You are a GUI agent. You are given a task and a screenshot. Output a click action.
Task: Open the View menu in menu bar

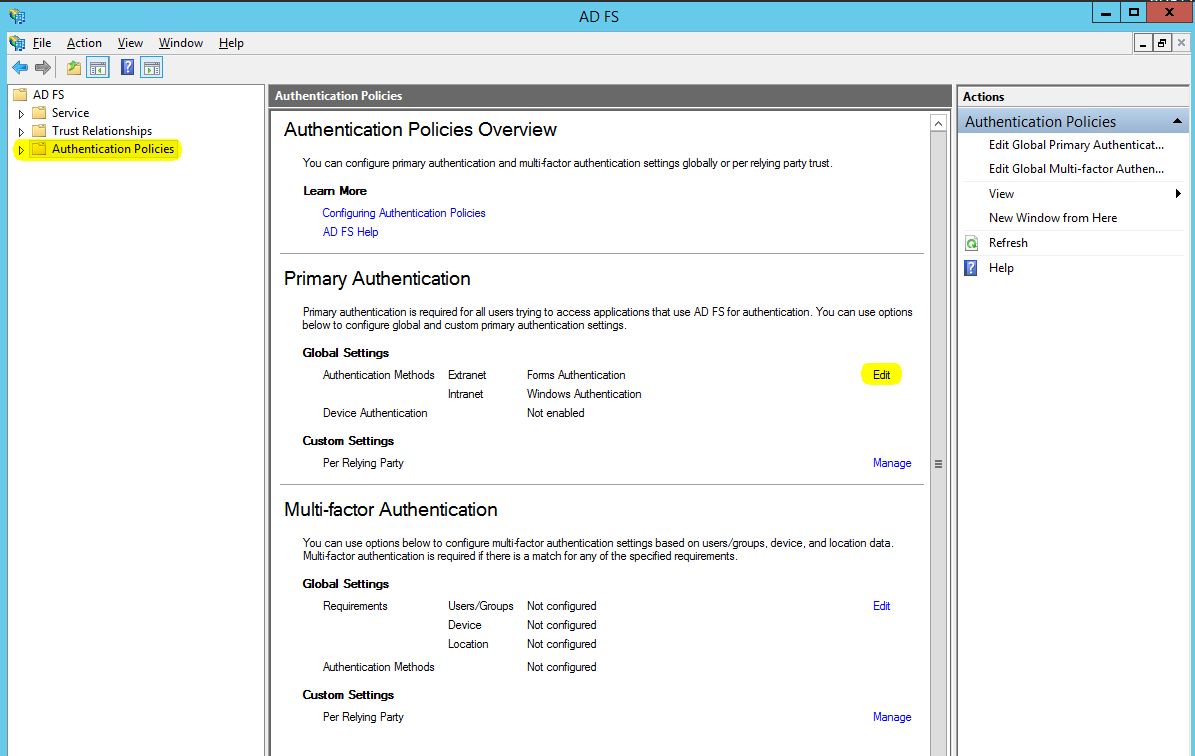pos(130,43)
